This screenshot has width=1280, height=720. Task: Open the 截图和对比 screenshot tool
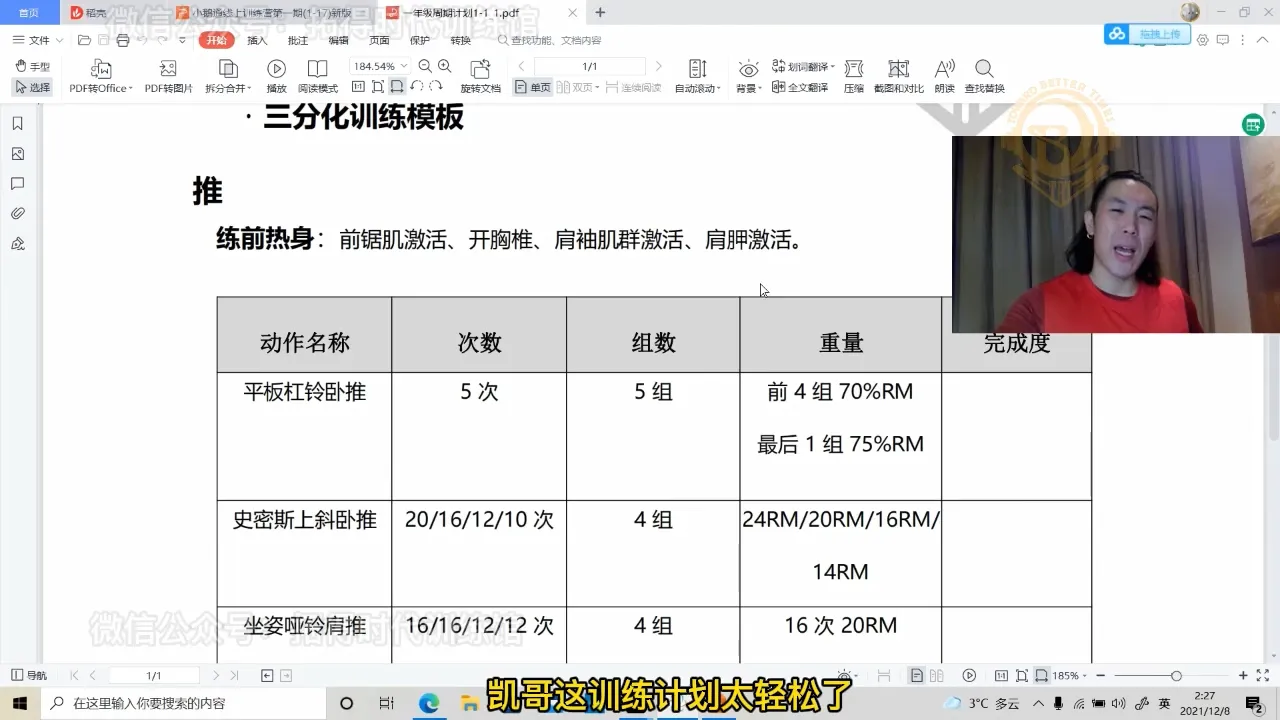898,69
